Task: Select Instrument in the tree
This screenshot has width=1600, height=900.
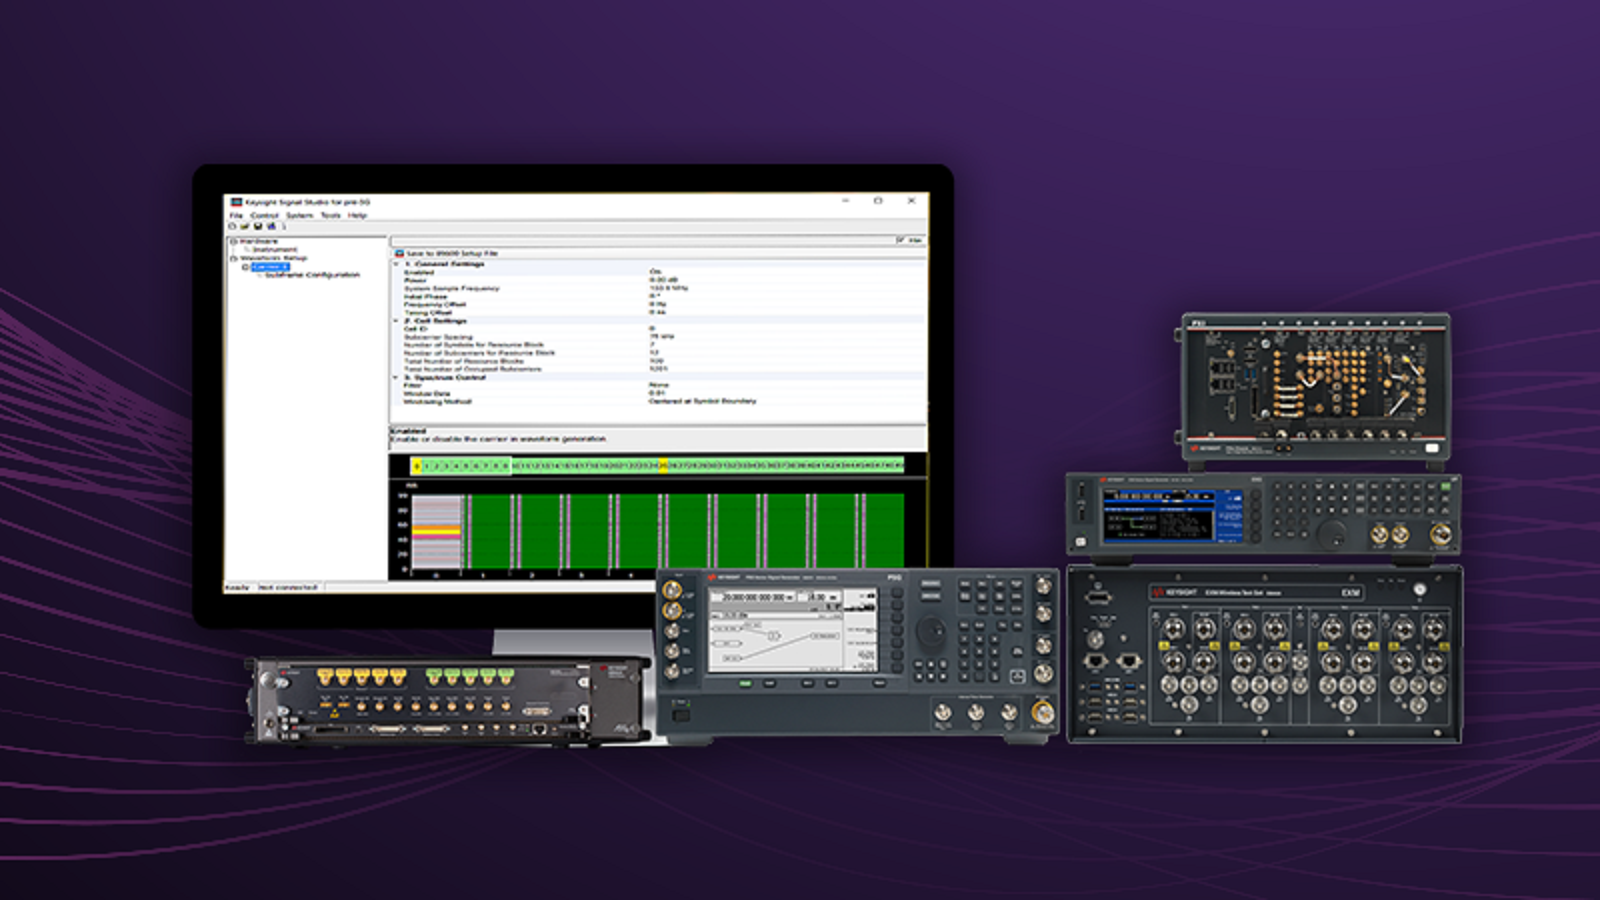Action: (x=274, y=249)
